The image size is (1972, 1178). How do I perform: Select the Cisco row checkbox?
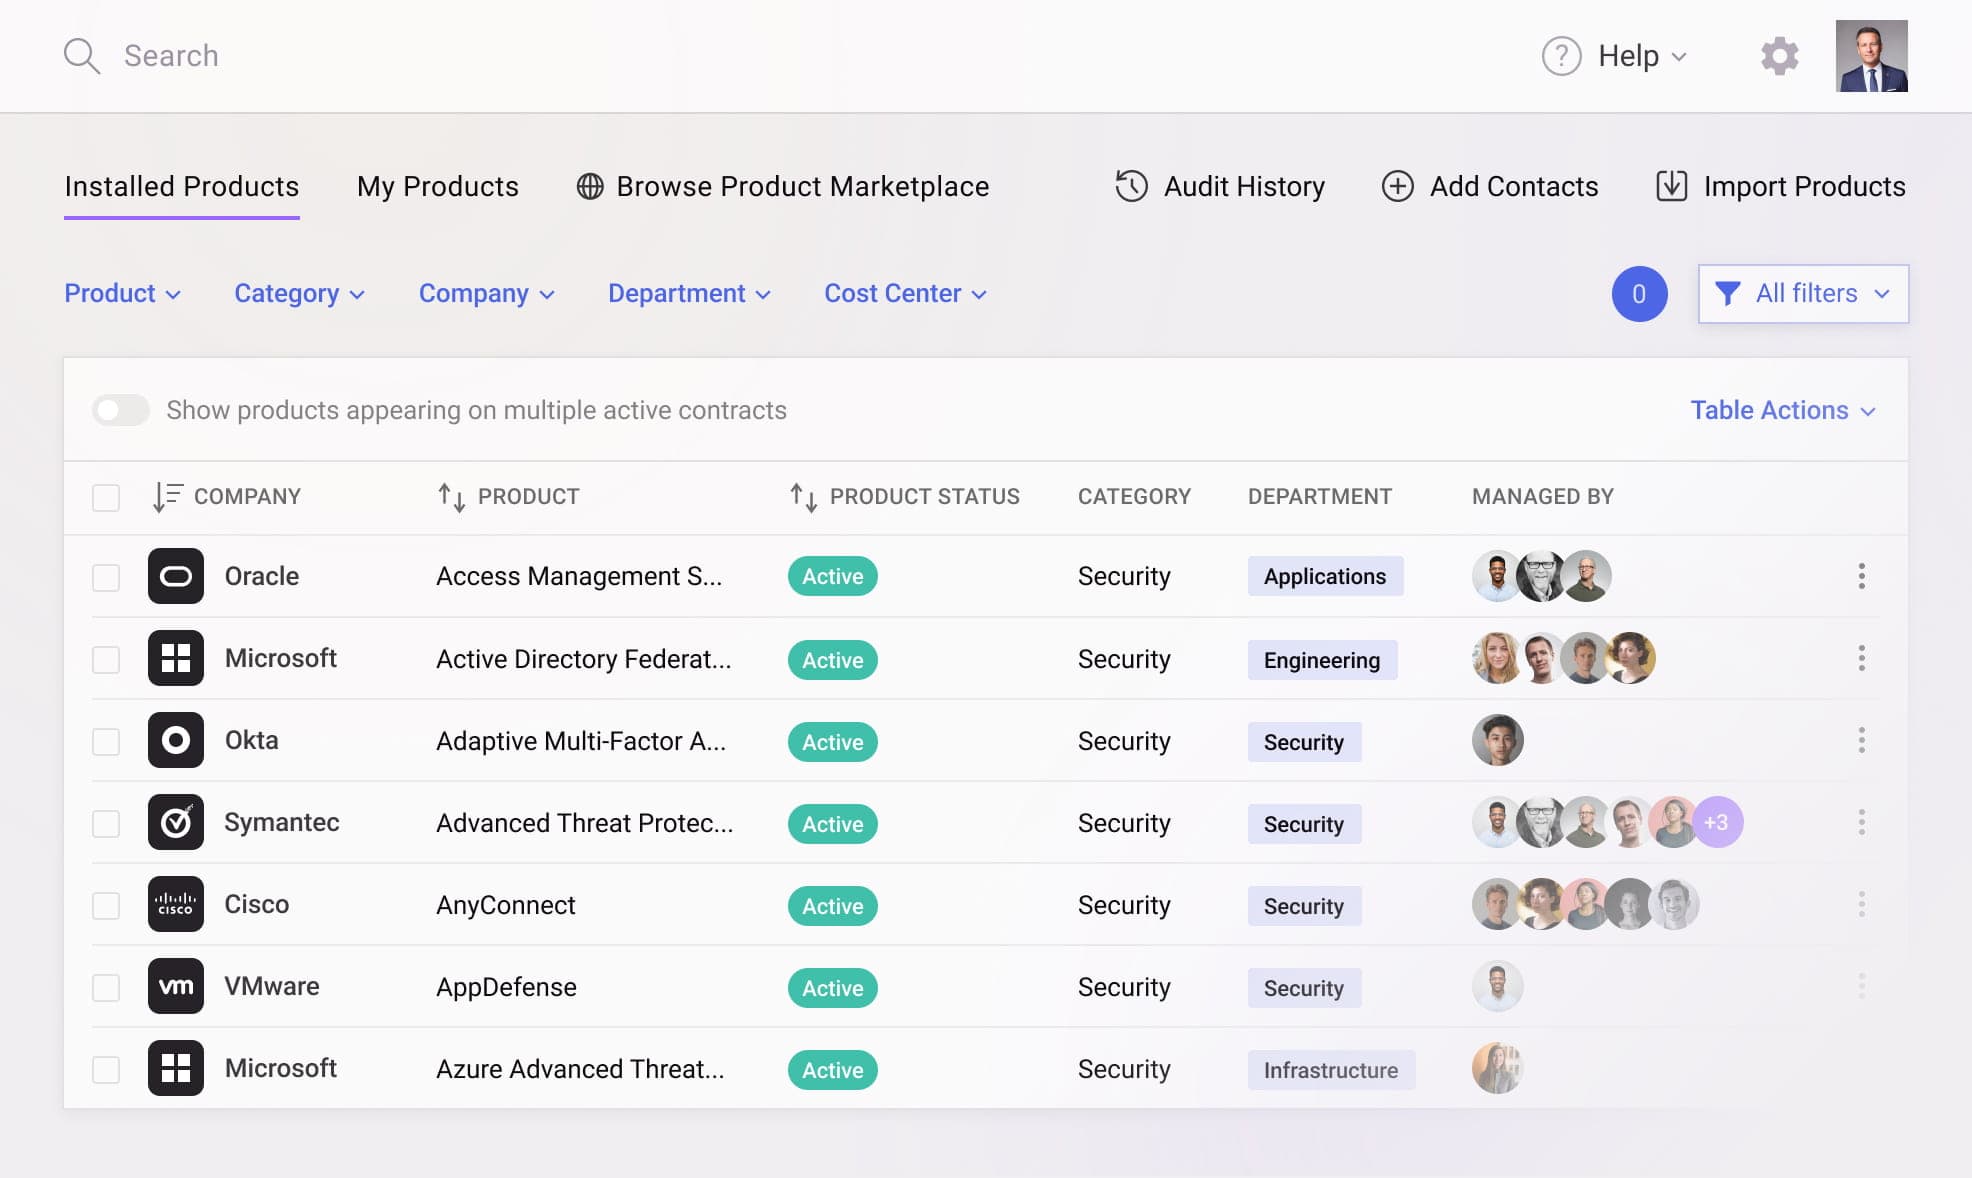click(x=106, y=905)
